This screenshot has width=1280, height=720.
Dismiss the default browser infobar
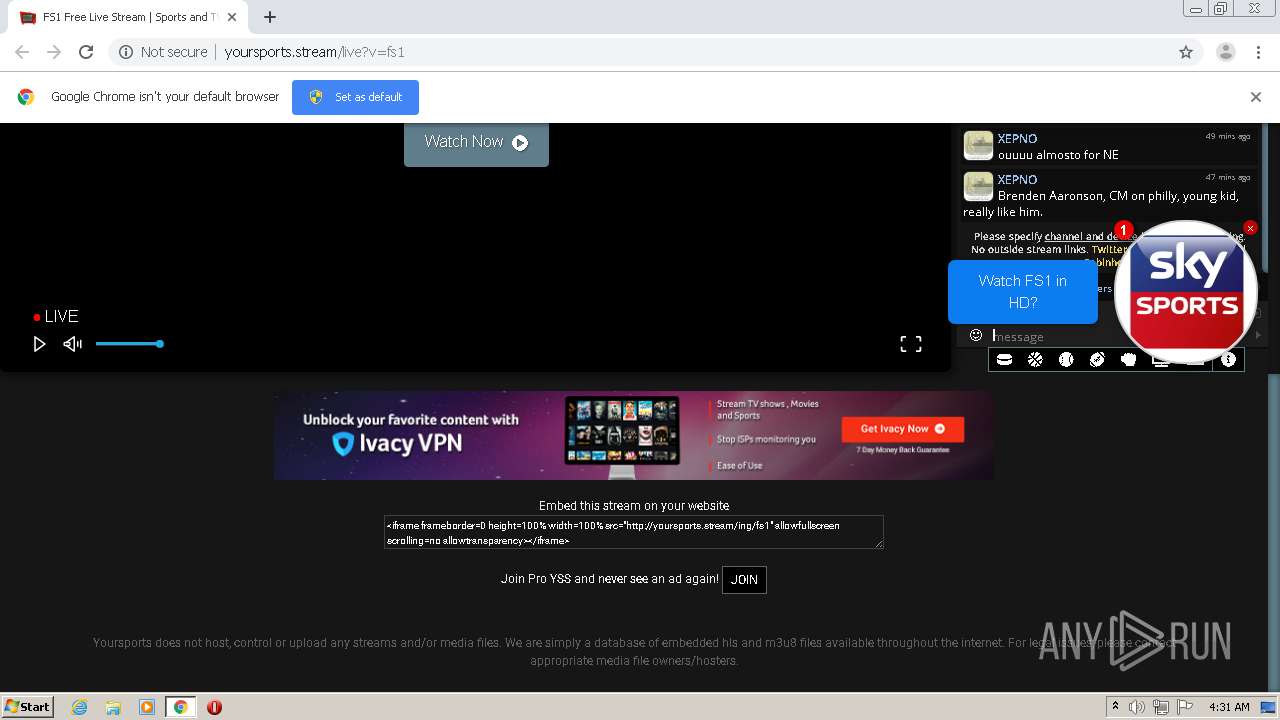coord(1255,97)
